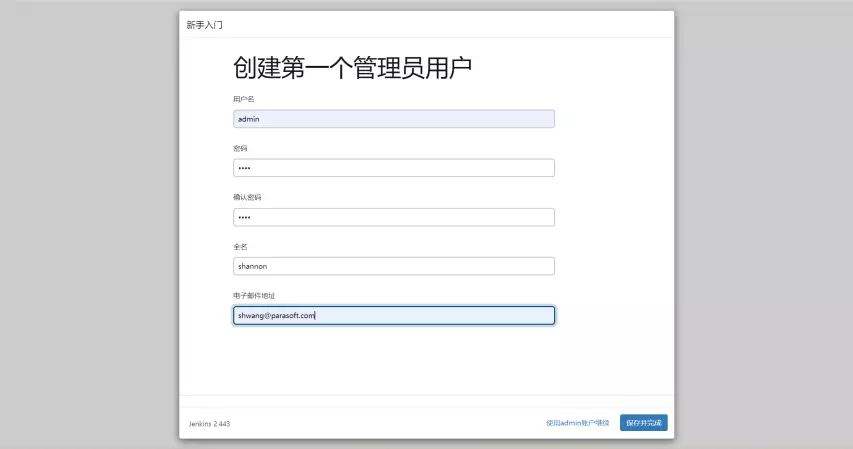Click the 用户名 label text

244,99
